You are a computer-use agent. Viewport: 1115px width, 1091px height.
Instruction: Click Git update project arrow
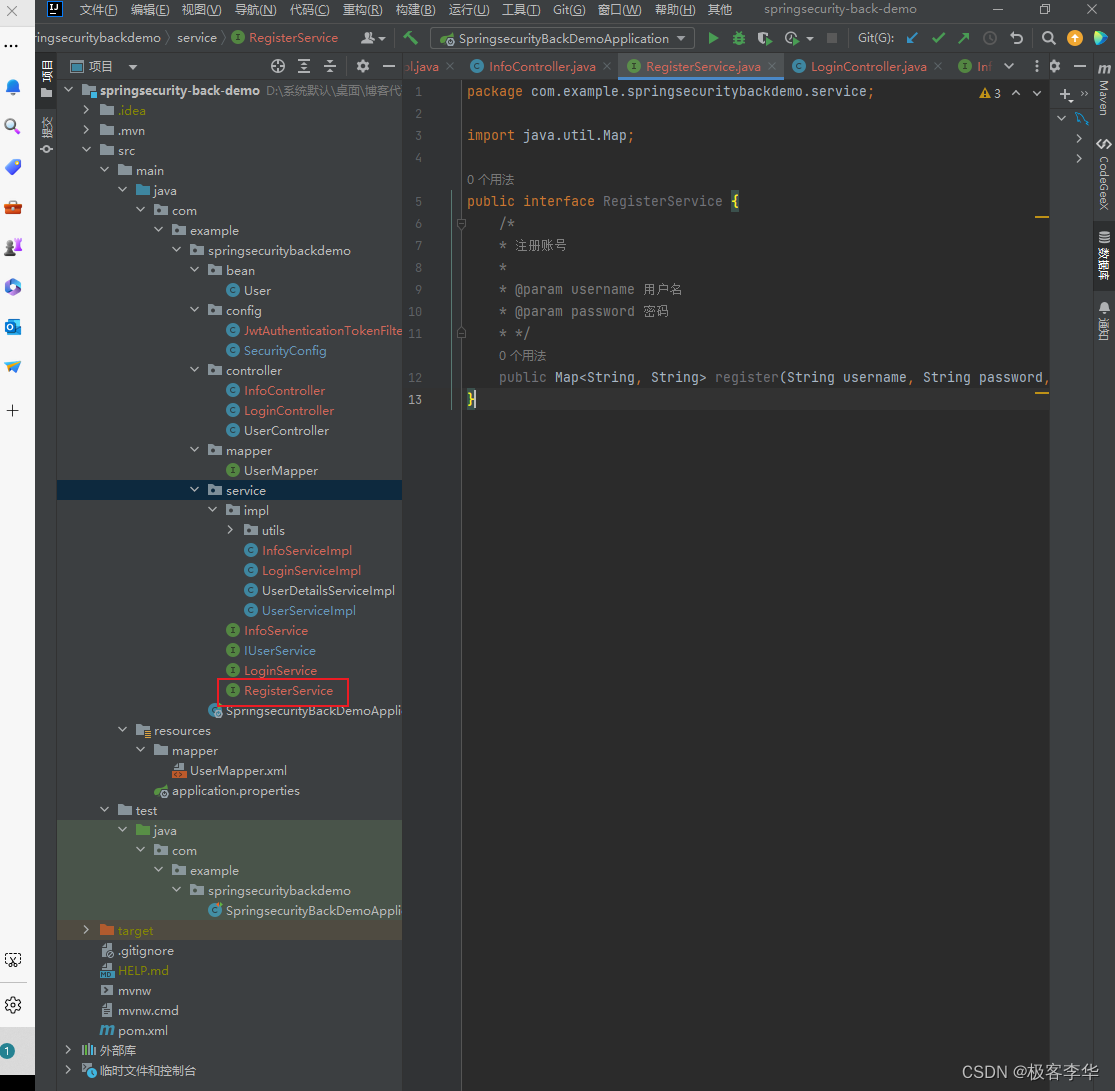[x=911, y=38]
